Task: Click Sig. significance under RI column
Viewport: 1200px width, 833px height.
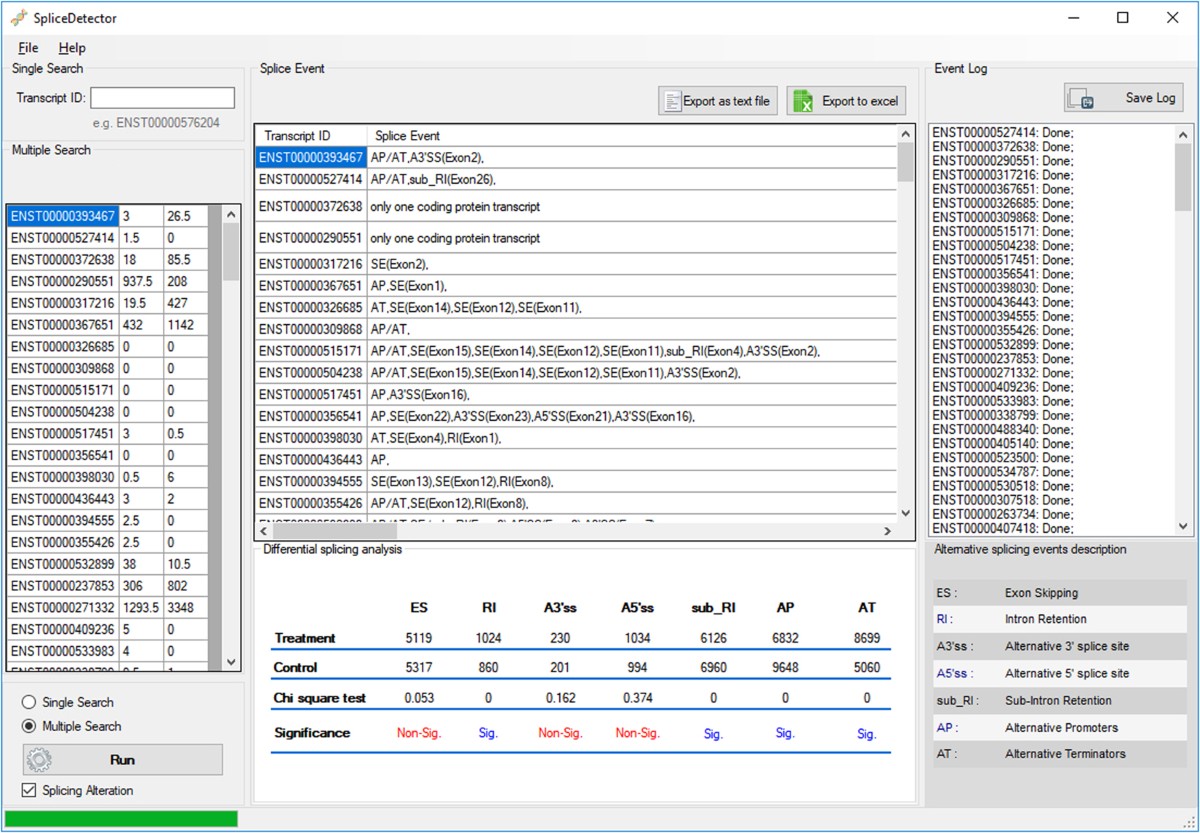Action: pyautogui.click(x=488, y=733)
